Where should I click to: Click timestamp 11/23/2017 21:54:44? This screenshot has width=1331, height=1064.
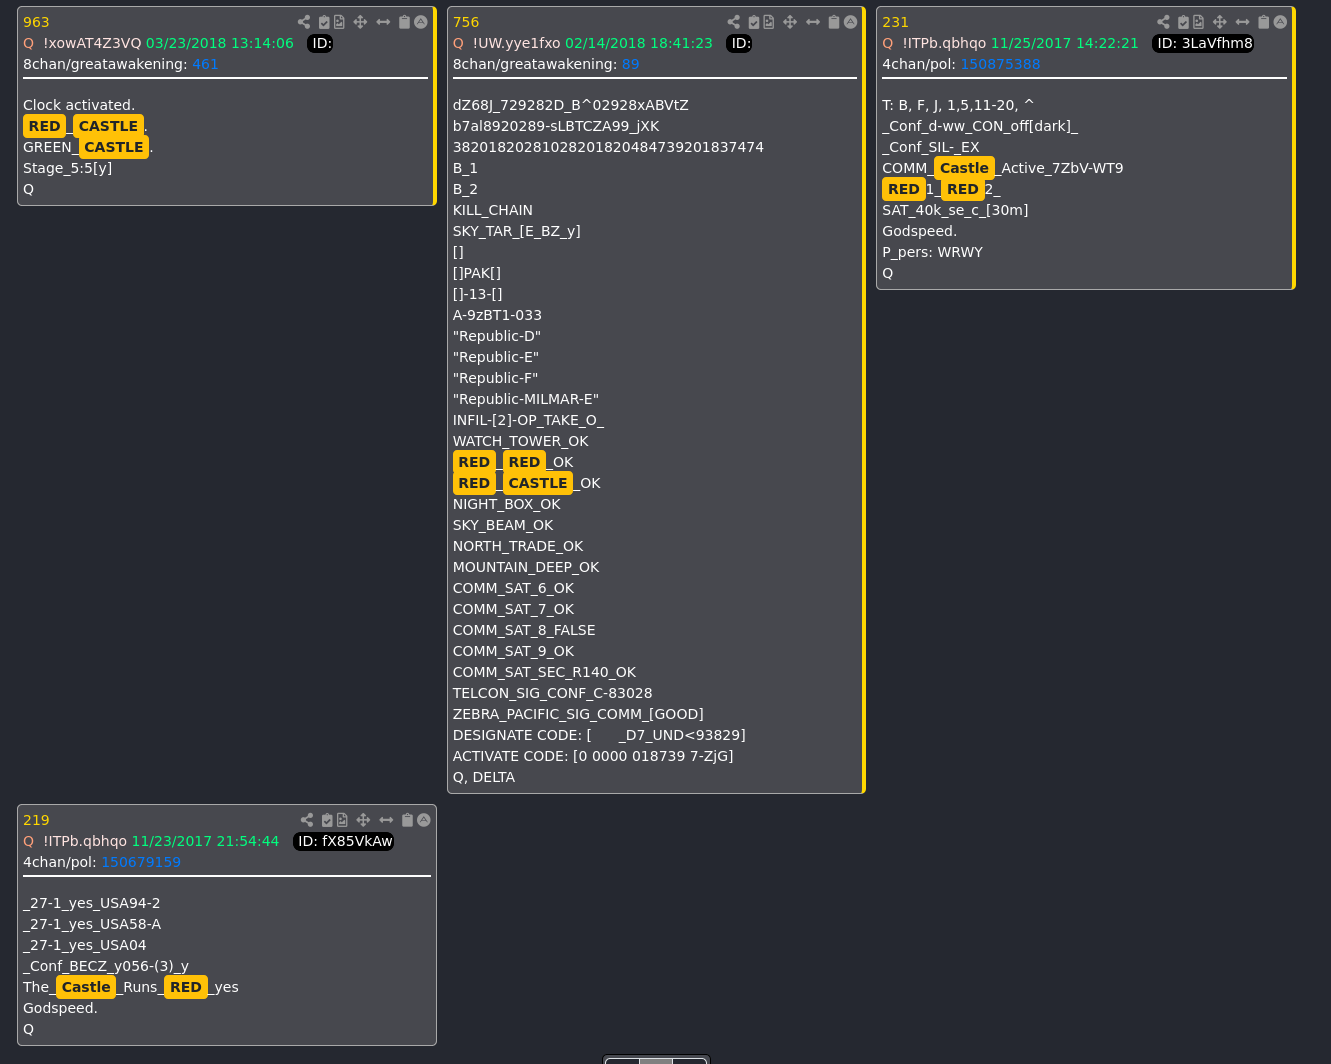(x=205, y=841)
